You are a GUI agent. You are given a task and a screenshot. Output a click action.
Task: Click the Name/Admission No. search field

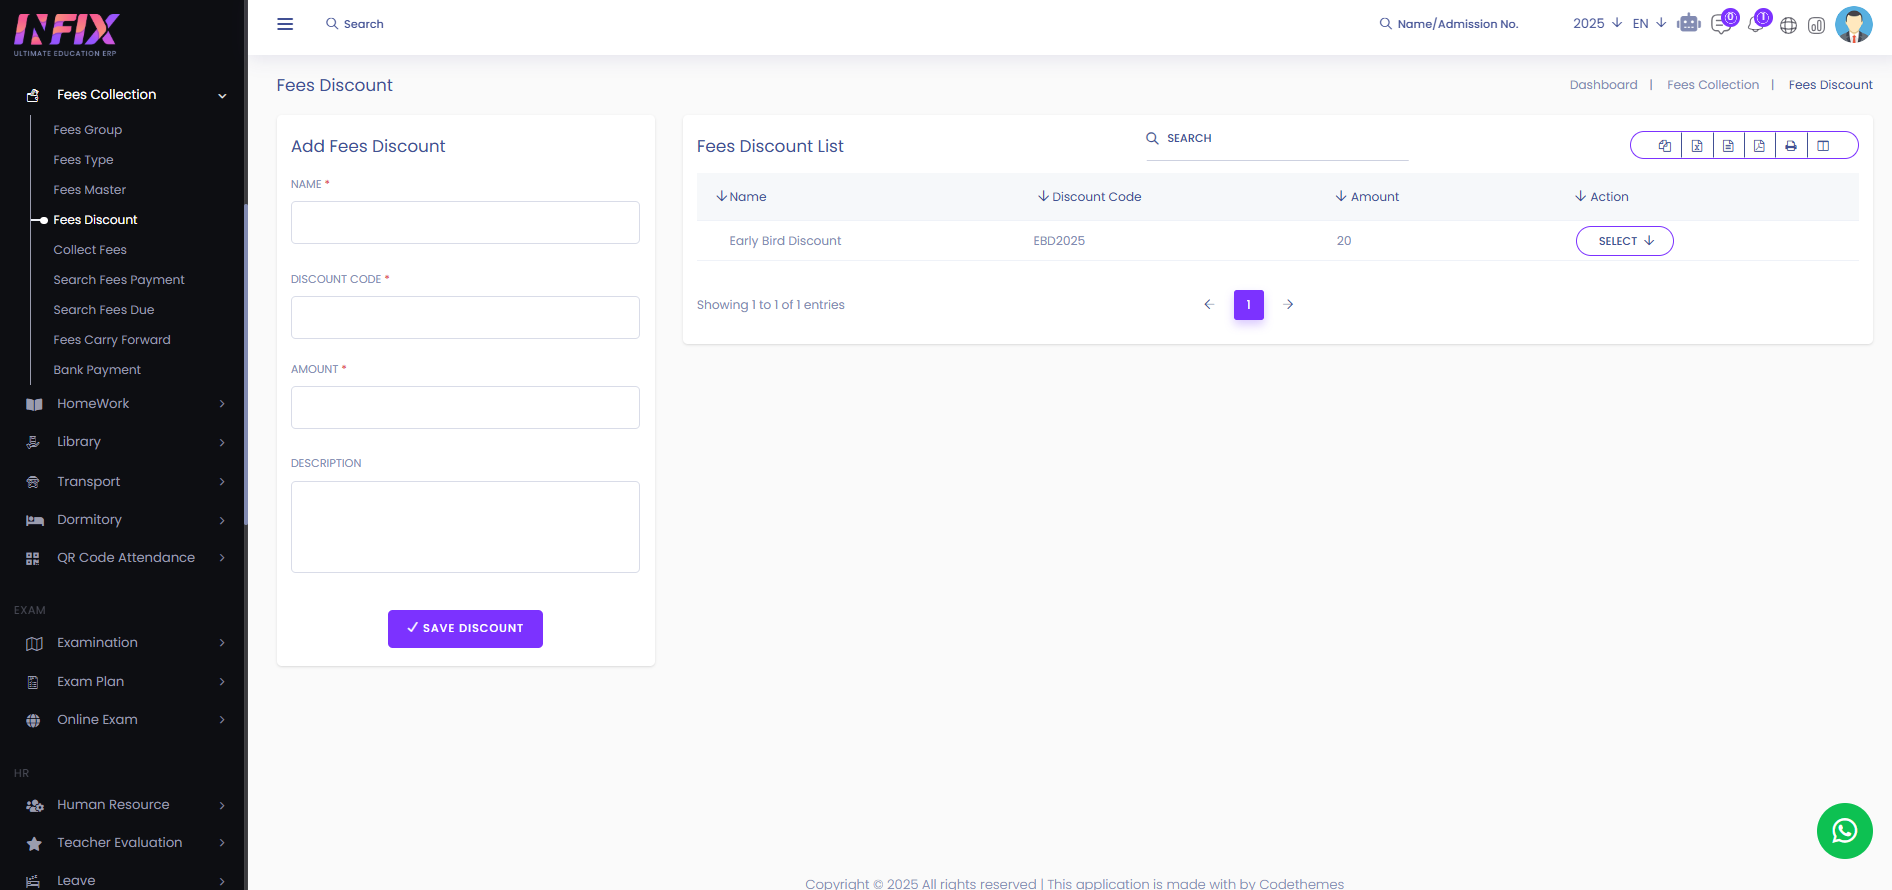[x=1449, y=24]
